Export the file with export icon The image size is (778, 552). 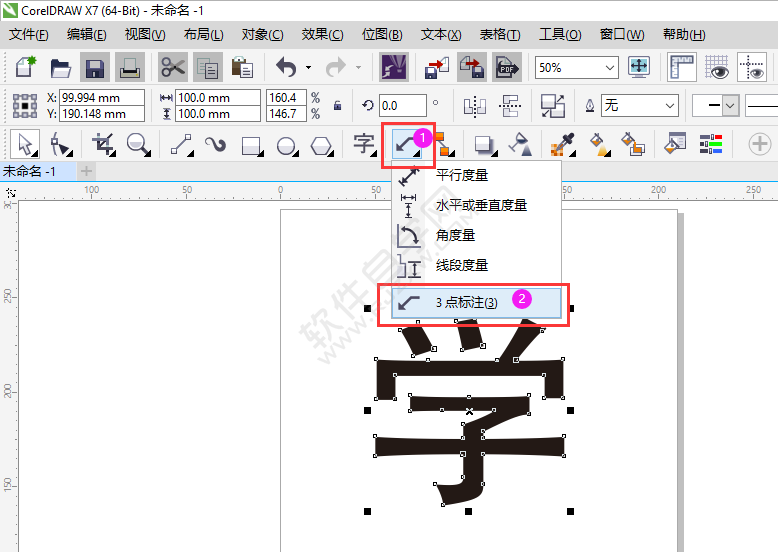472,67
